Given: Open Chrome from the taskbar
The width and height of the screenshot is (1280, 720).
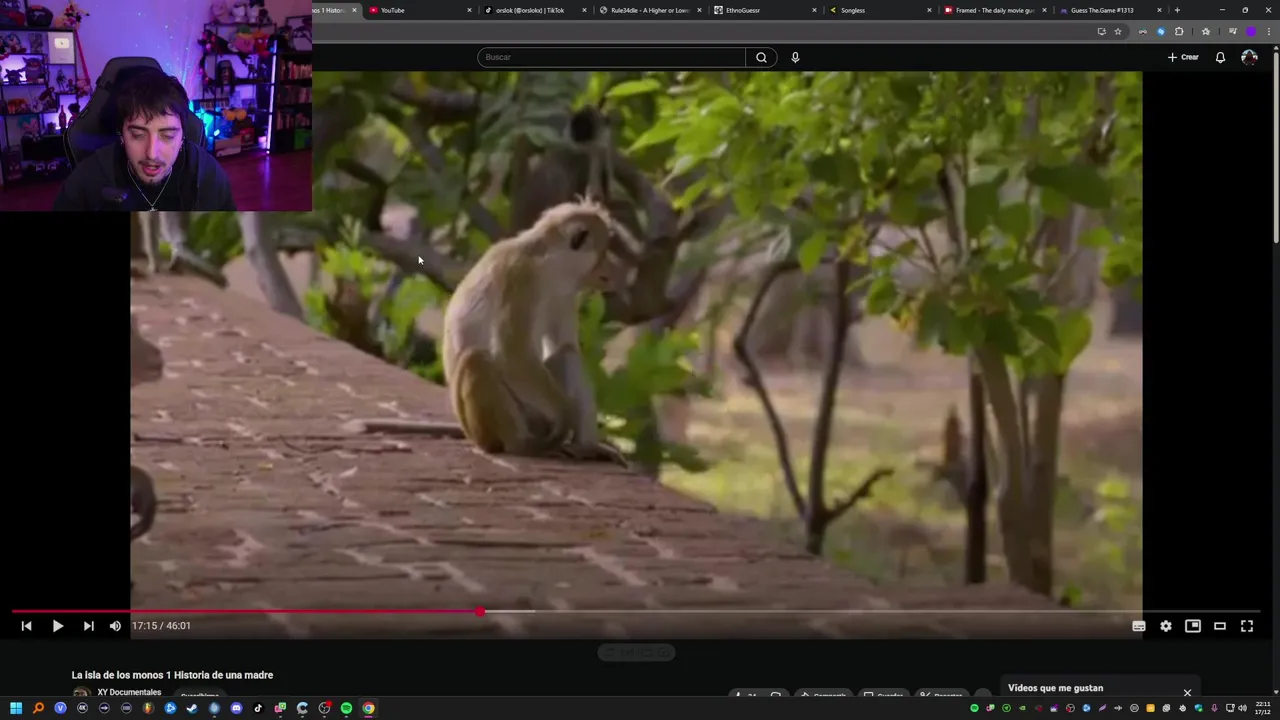Looking at the screenshot, I should [368, 708].
